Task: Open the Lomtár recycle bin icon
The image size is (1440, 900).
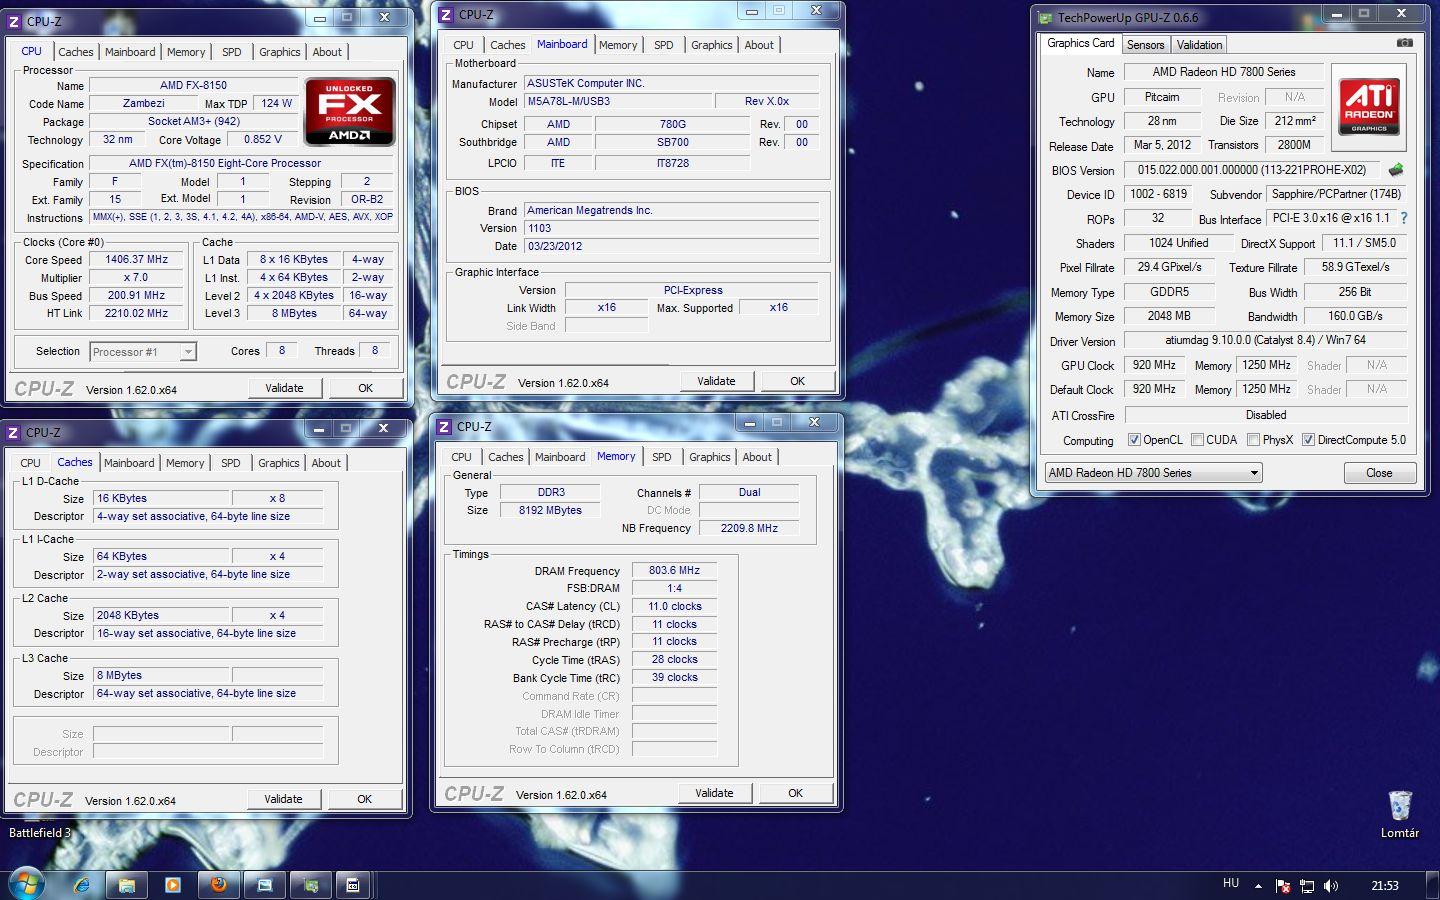Action: pyautogui.click(x=1400, y=814)
